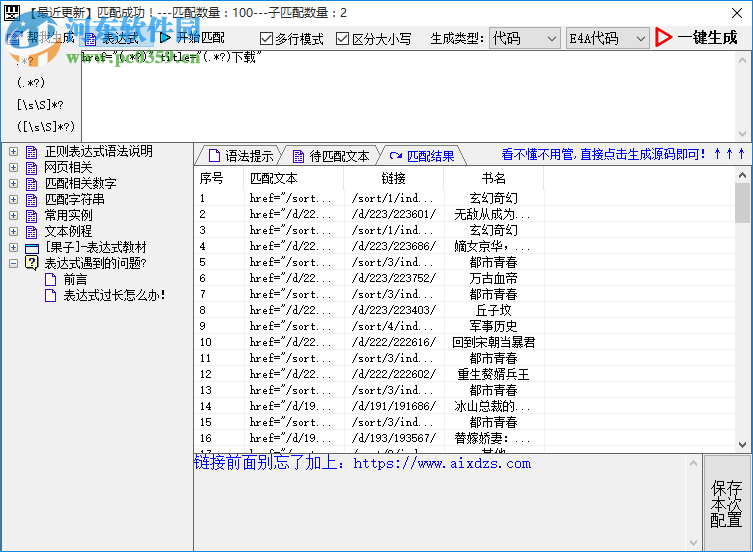Click the question mark icon beside 表达式遇到的问题
753x552 pixels.
click(32, 263)
